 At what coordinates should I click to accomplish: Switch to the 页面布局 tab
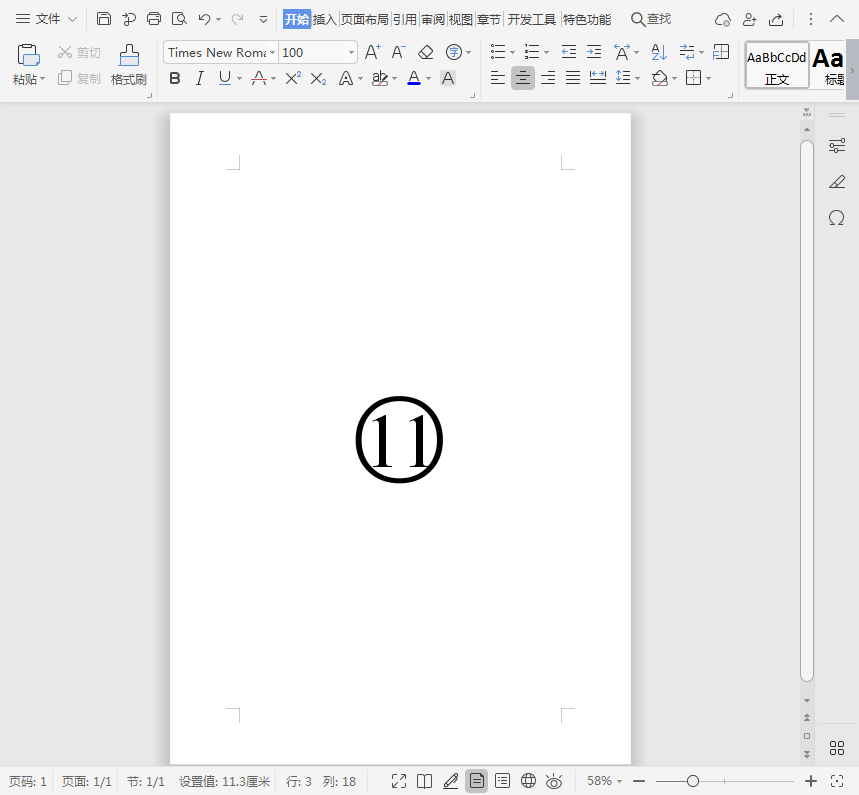point(364,20)
